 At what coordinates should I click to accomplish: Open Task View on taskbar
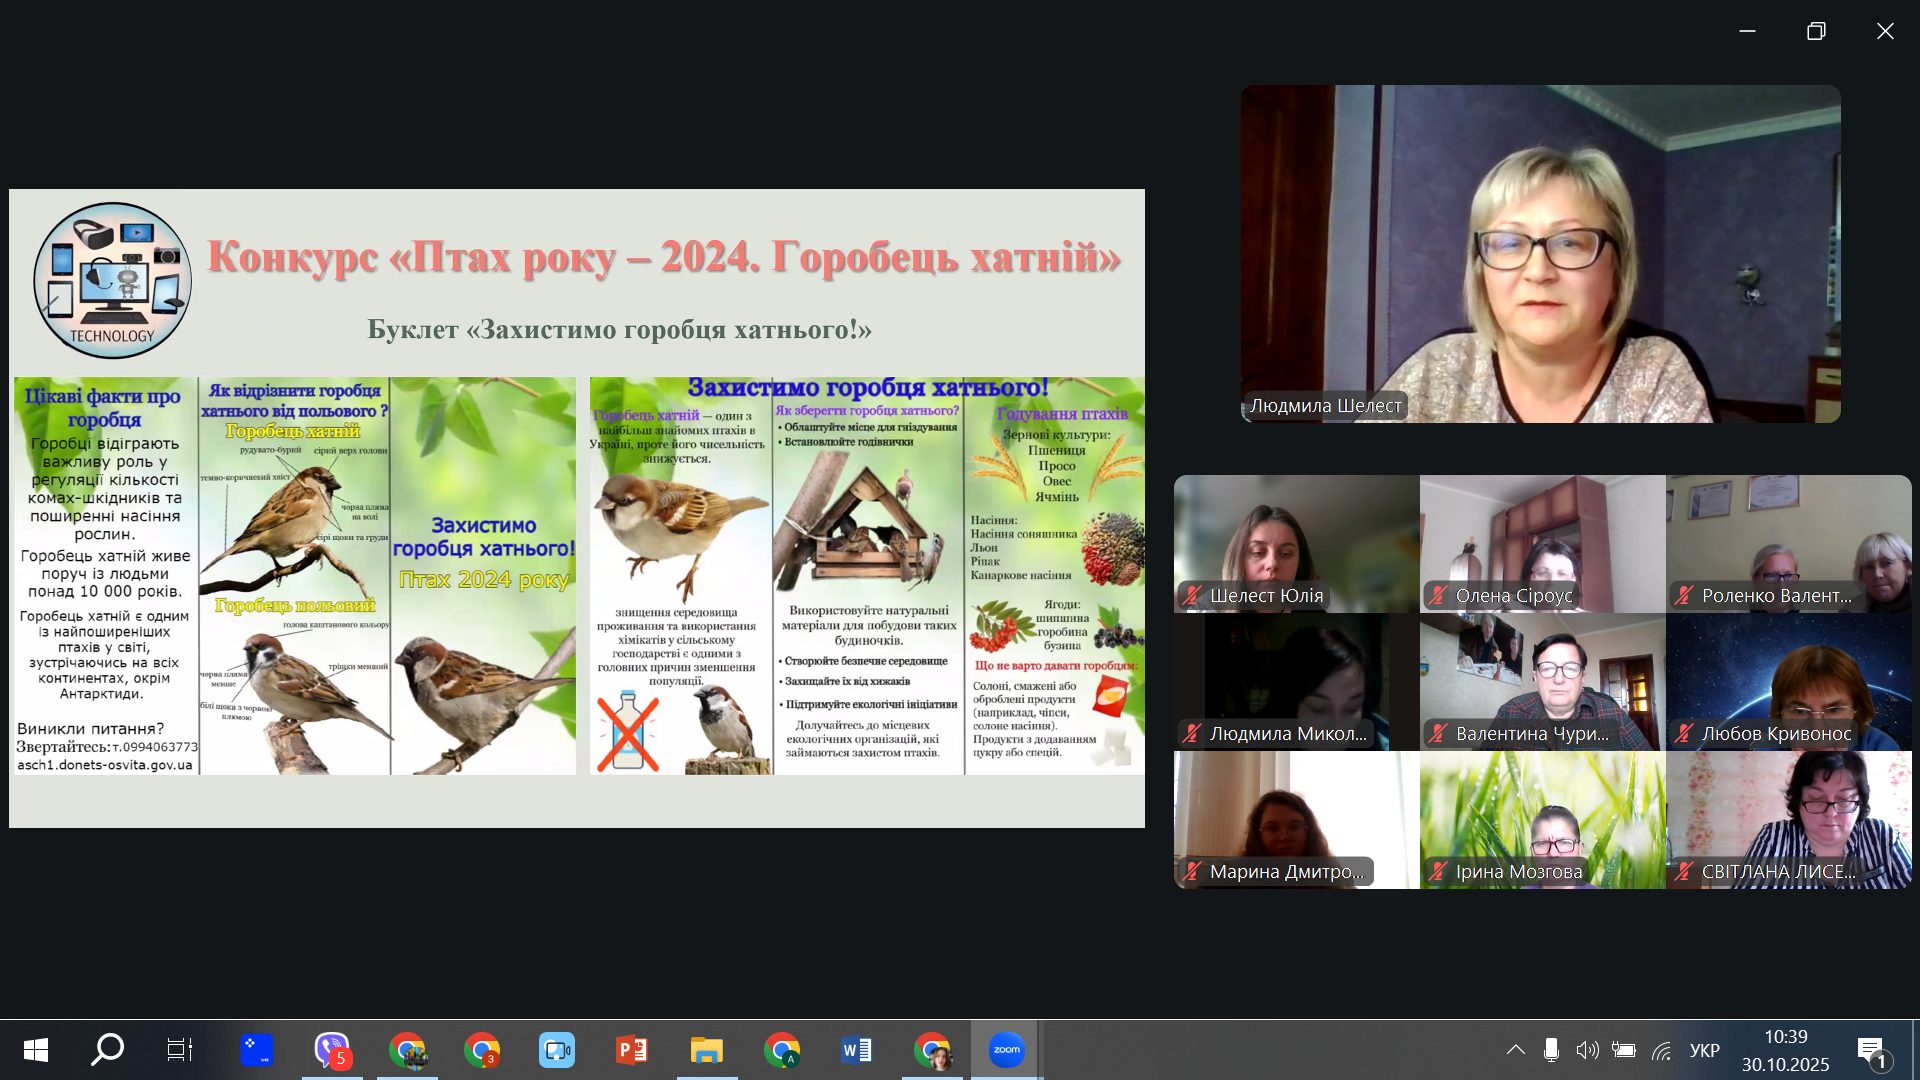click(x=180, y=1050)
